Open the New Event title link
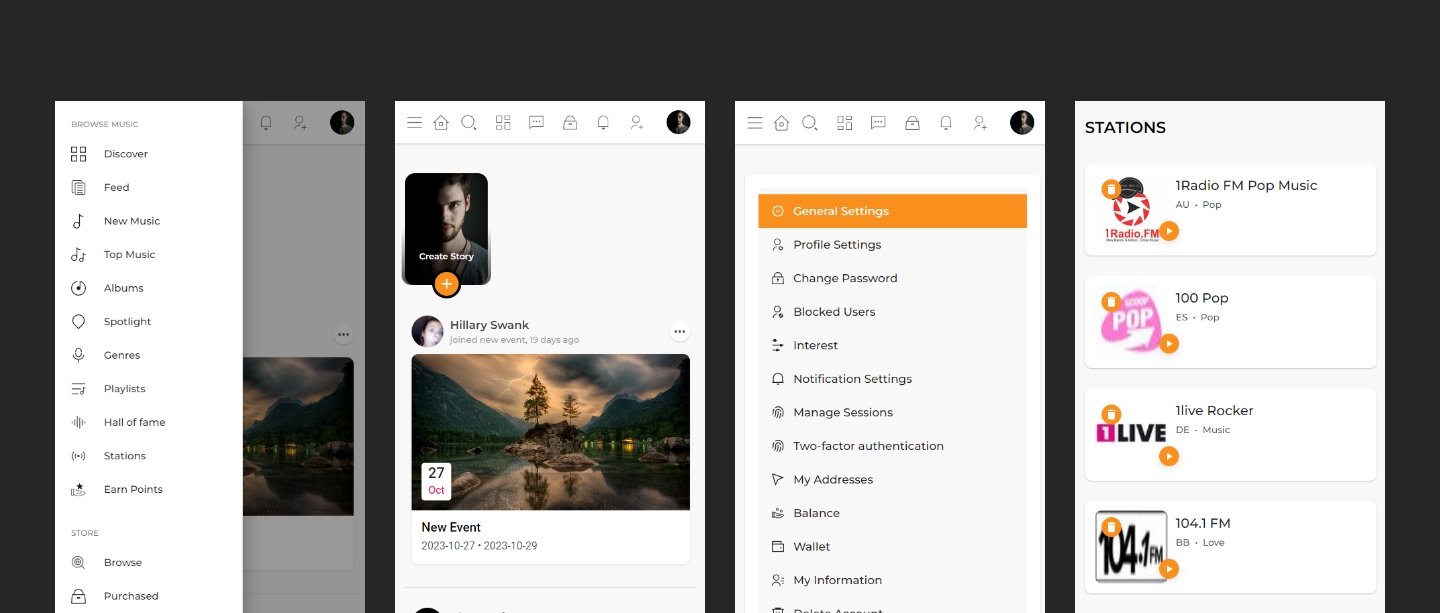The width and height of the screenshot is (1440, 613). 451,527
